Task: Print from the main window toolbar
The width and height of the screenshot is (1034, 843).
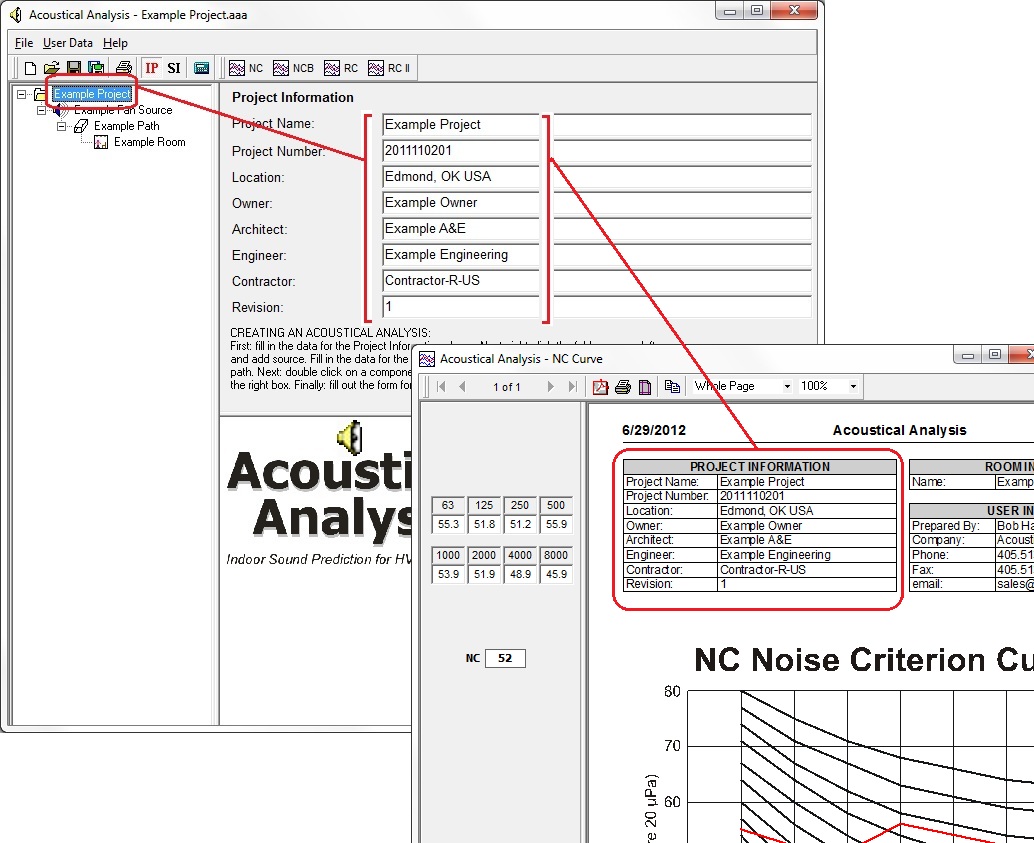Action: (x=123, y=68)
